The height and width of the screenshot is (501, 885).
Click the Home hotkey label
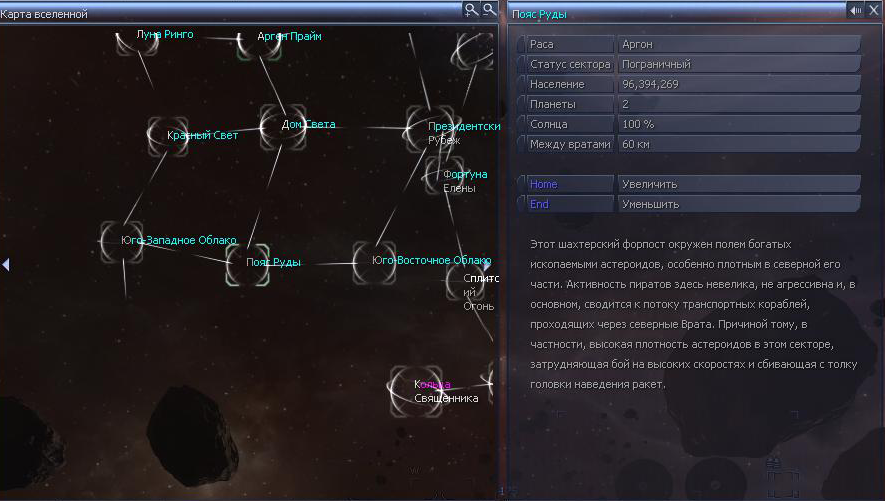point(544,184)
